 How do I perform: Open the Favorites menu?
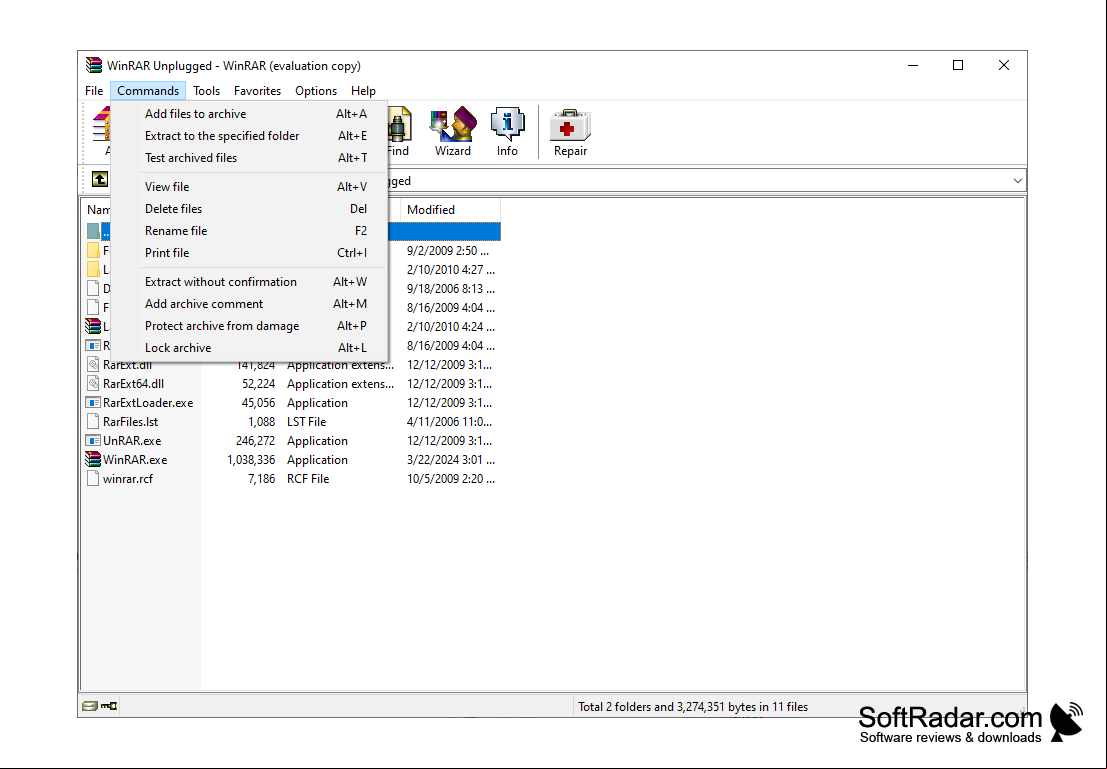(257, 90)
